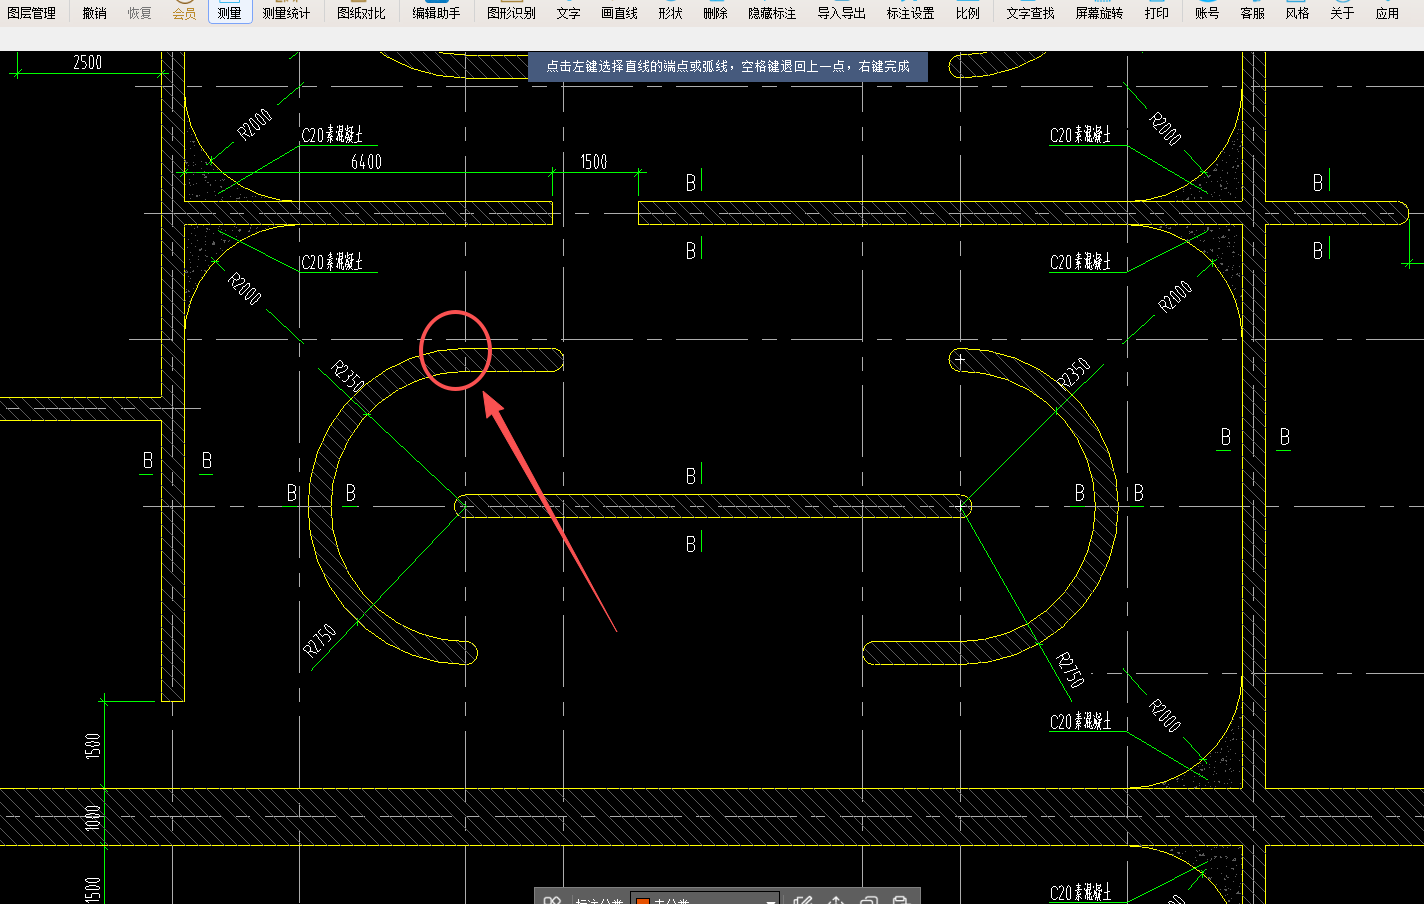Contact 客服 customer service
Viewport: 1424px width, 904px height.
coord(1252,13)
